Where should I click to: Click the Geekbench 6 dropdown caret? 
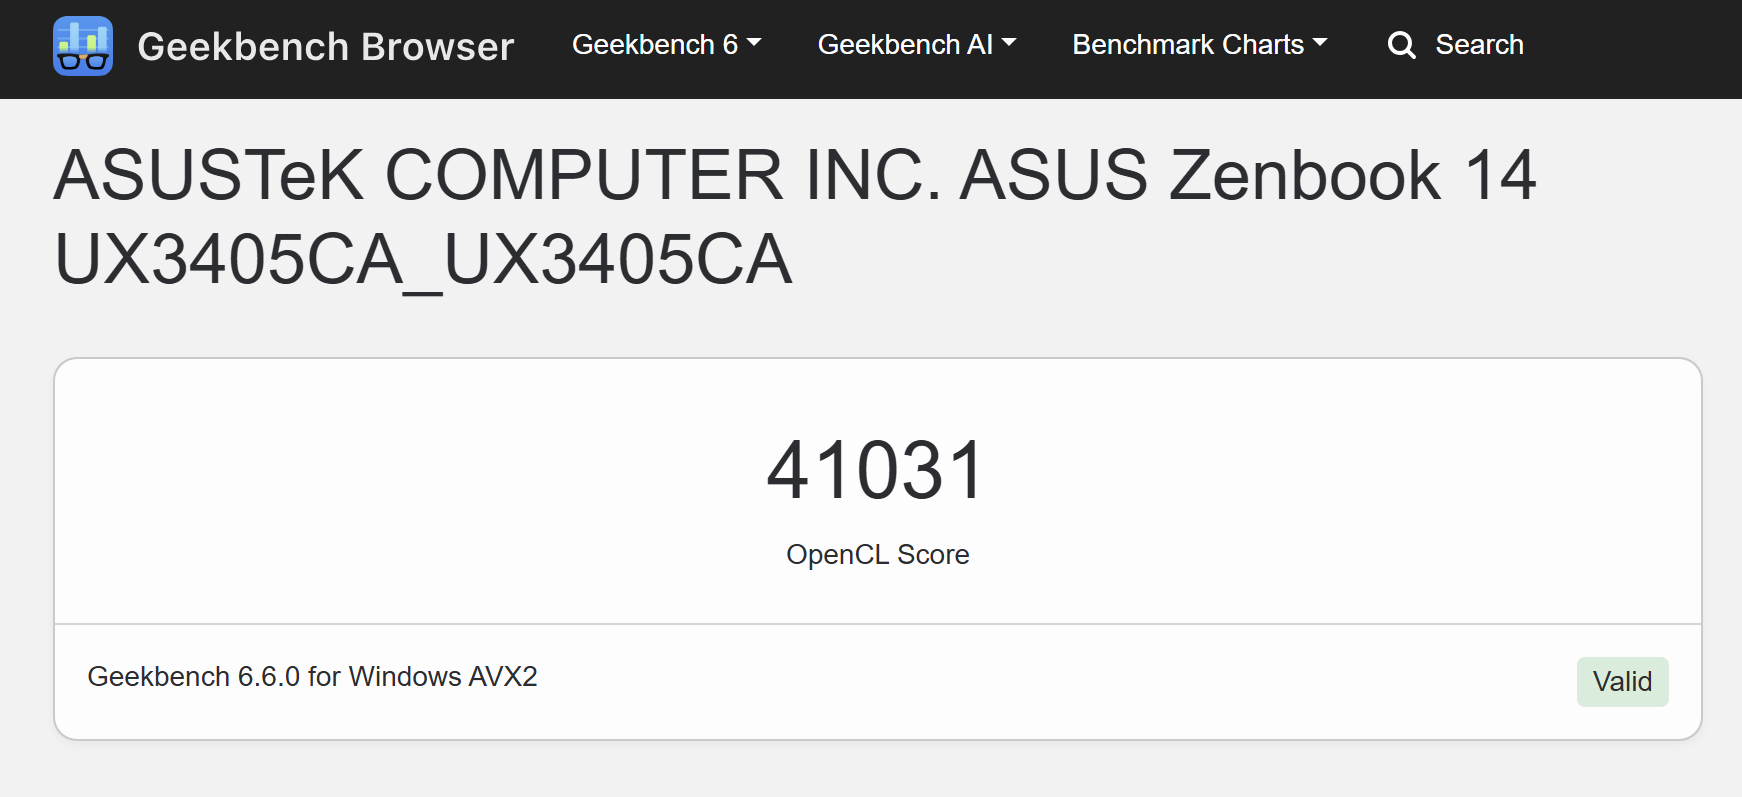pos(754,43)
